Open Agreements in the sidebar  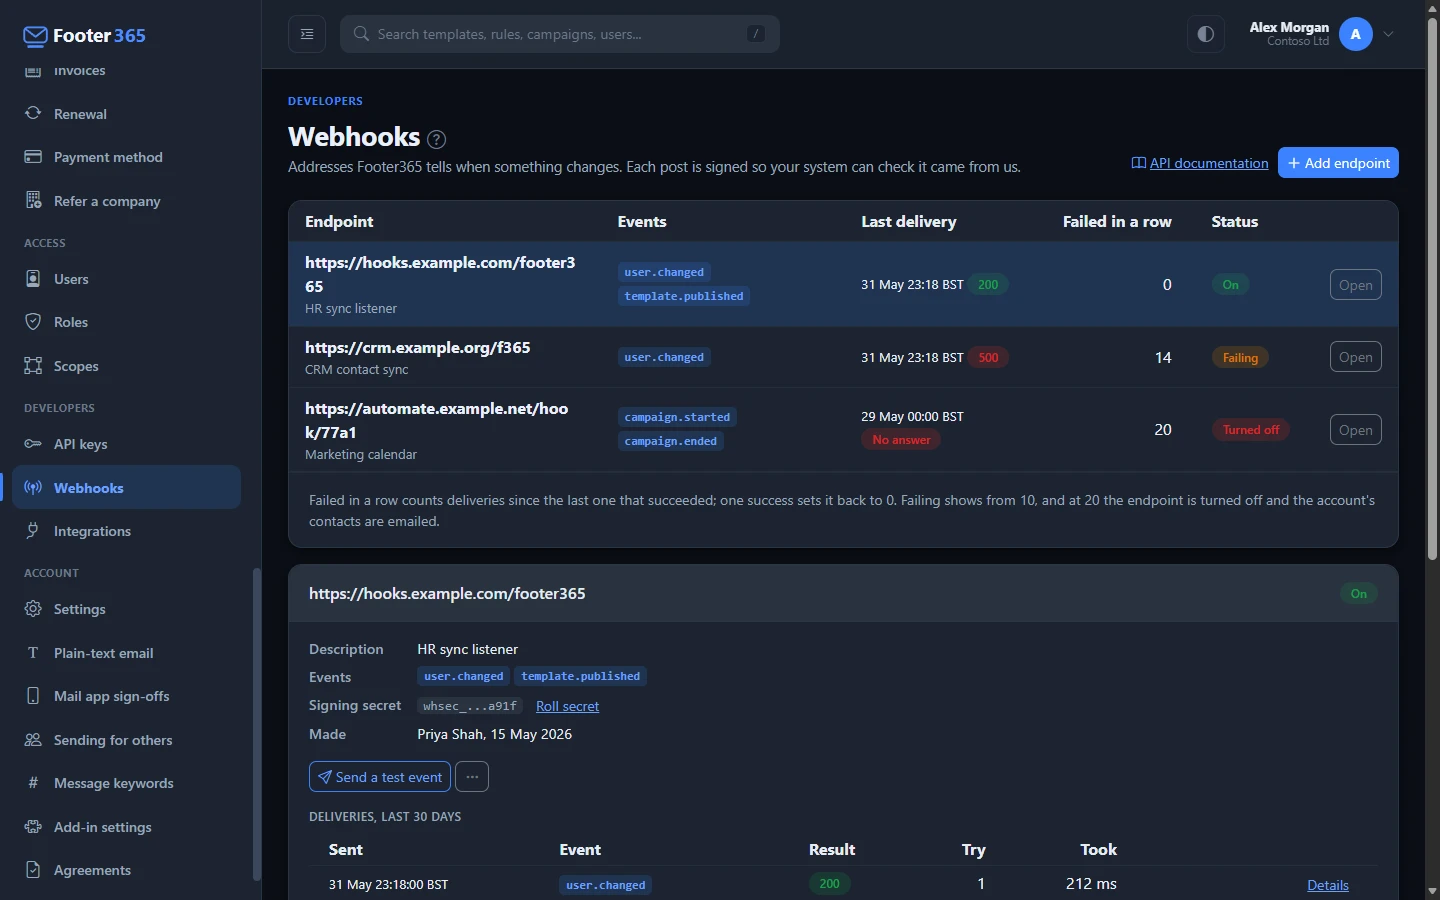pos(126,870)
